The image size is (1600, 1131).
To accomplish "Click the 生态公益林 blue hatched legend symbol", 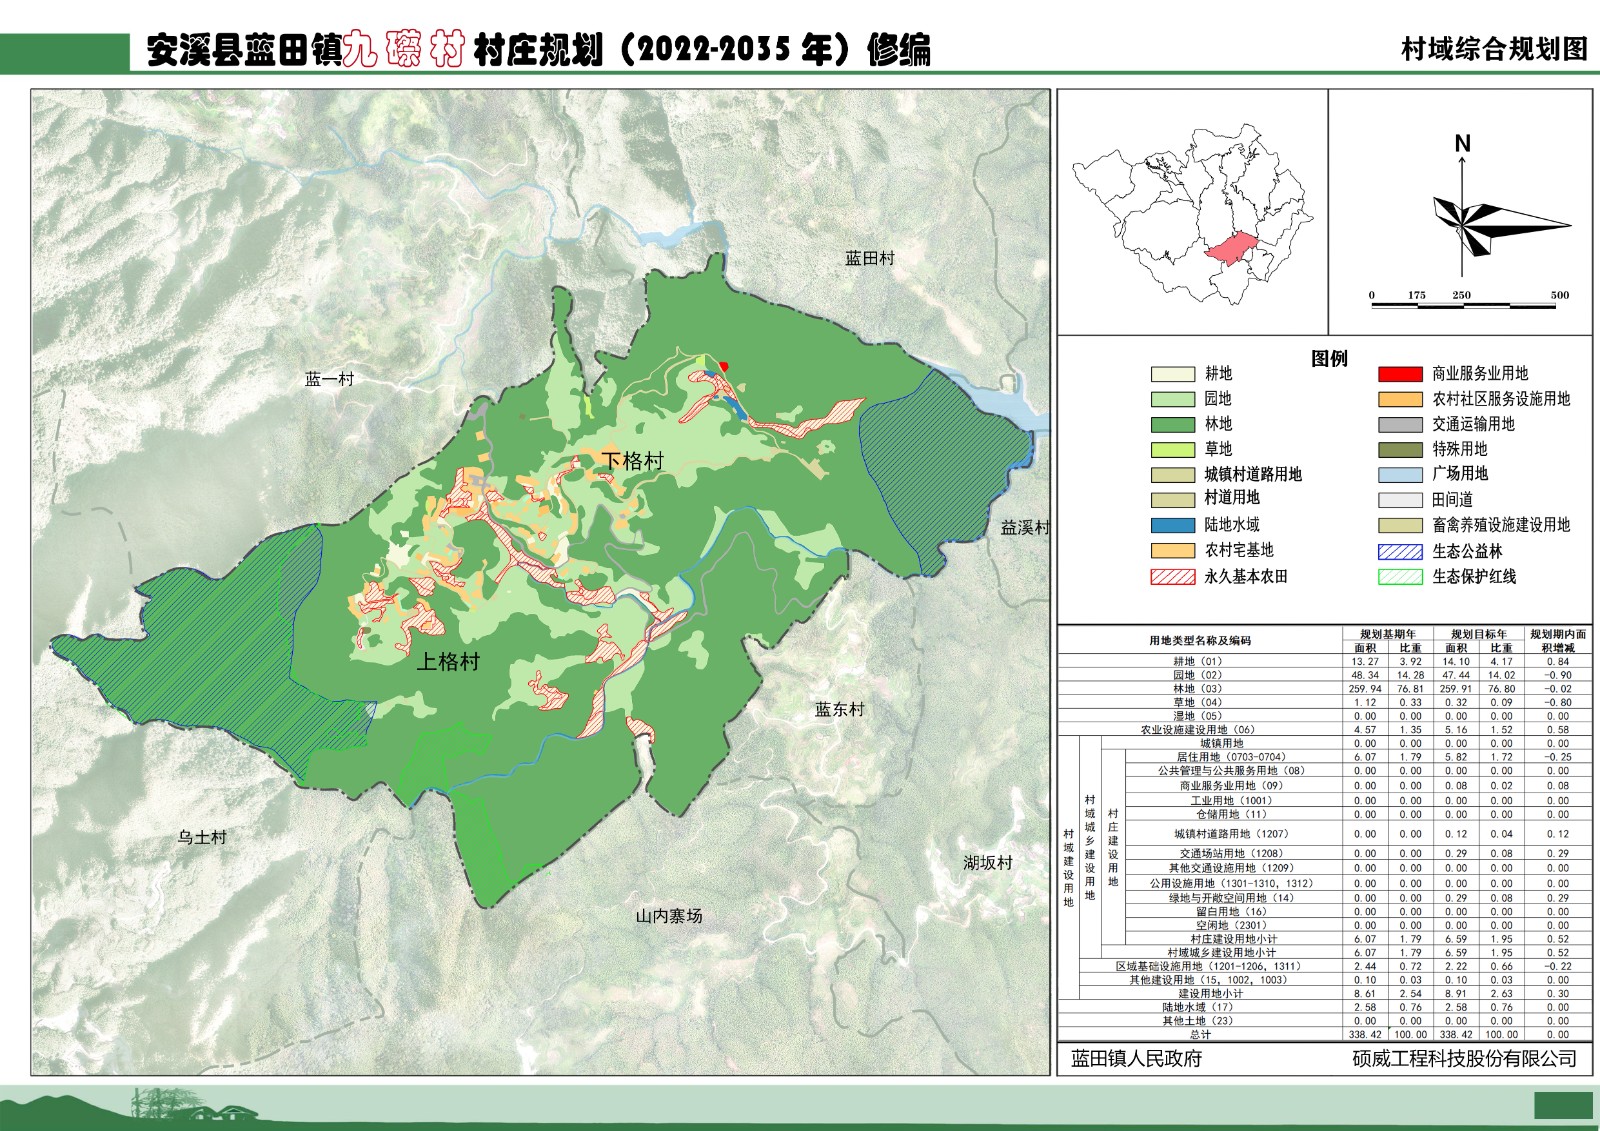I will click(x=1399, y=551).
